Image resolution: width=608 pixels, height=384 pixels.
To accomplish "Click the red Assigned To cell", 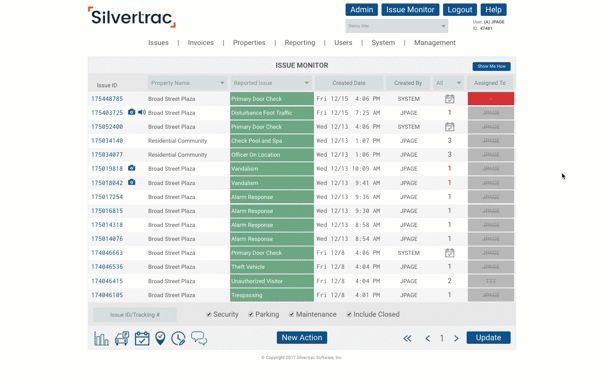I will pos(491,99).
